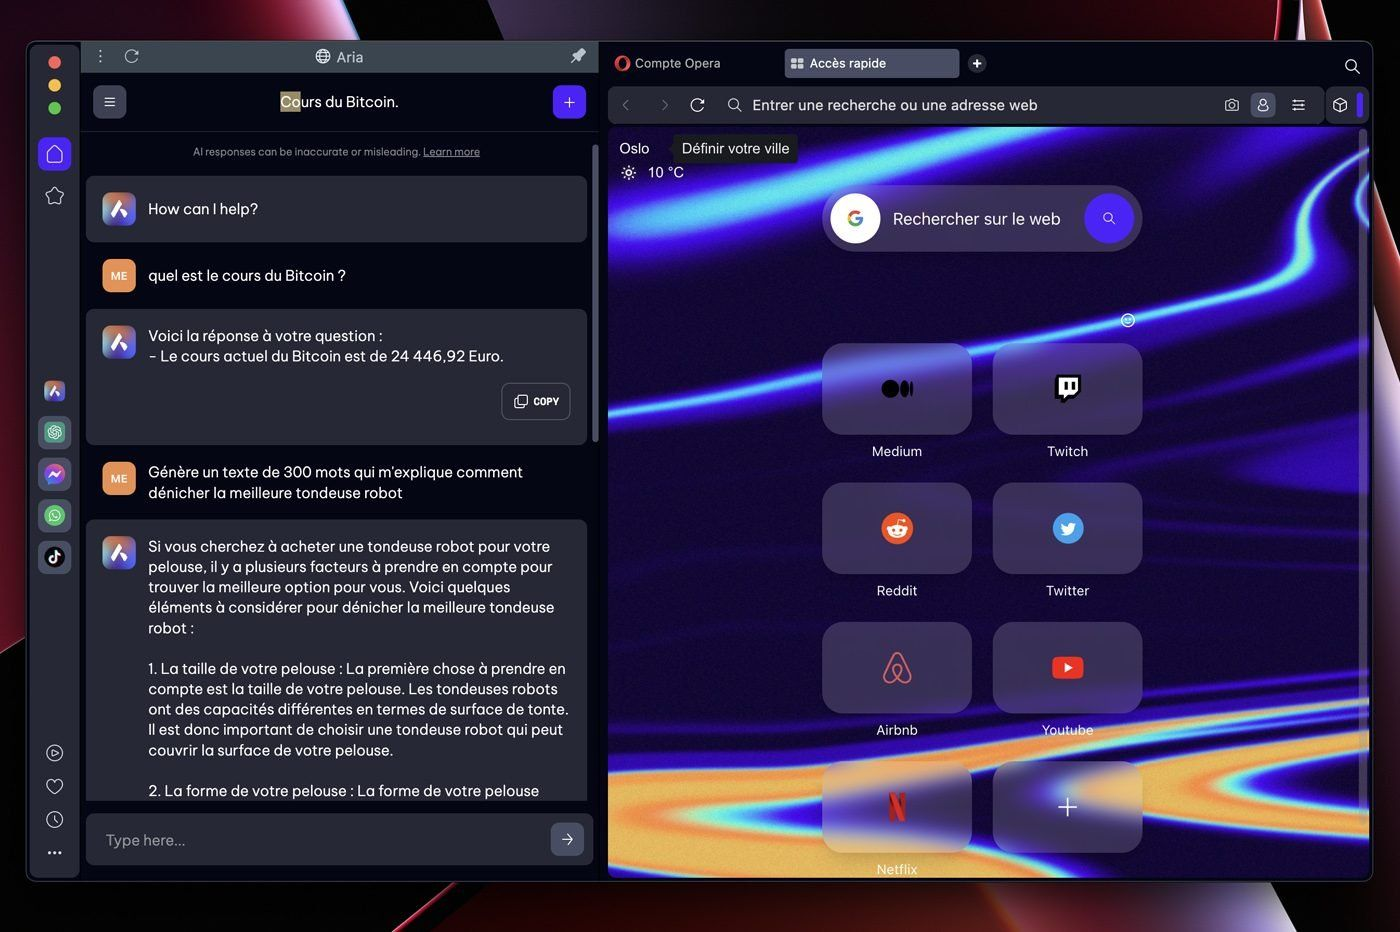
Task: Send the message with arrow button
Action: tap(567, 839)
